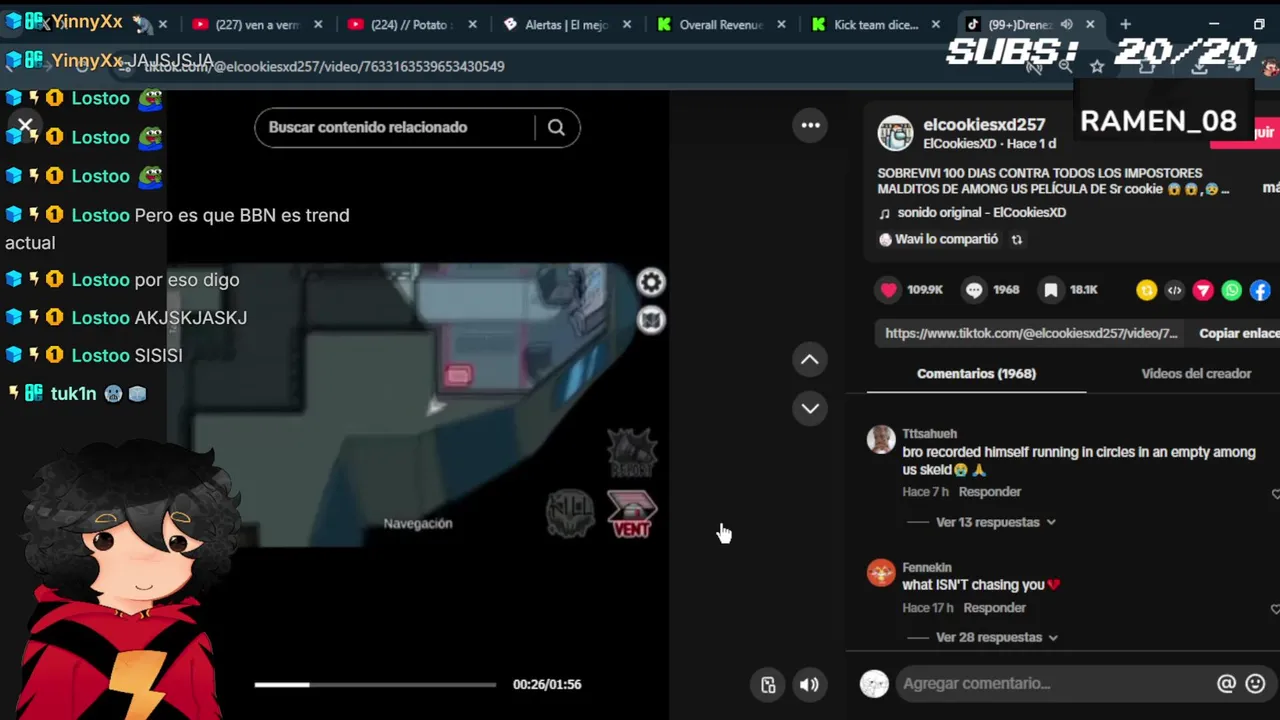Open the elcookiesxd257 username link
The width and height of the screenshot is (1280, 720).
[984, 125]
